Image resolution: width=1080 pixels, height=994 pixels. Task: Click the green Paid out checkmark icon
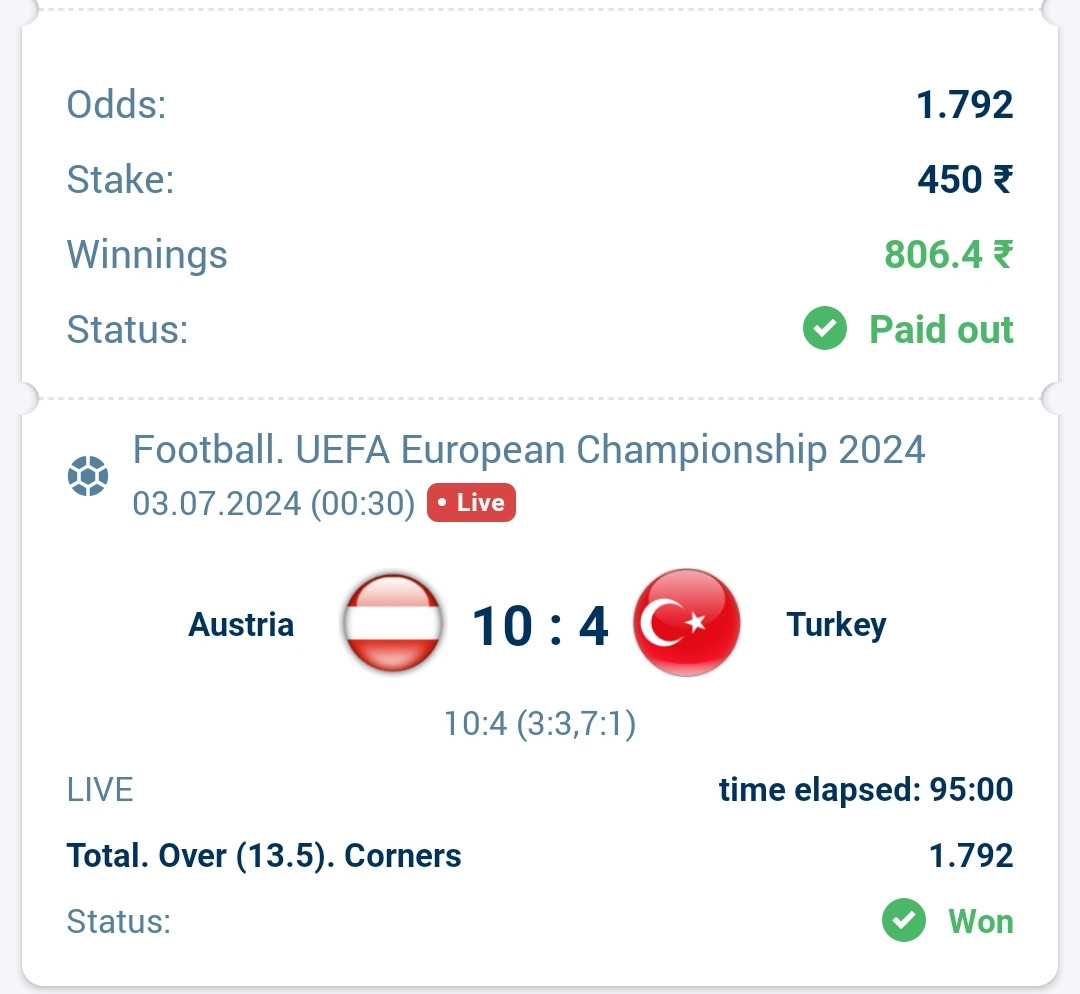click(x=824, y=328)
